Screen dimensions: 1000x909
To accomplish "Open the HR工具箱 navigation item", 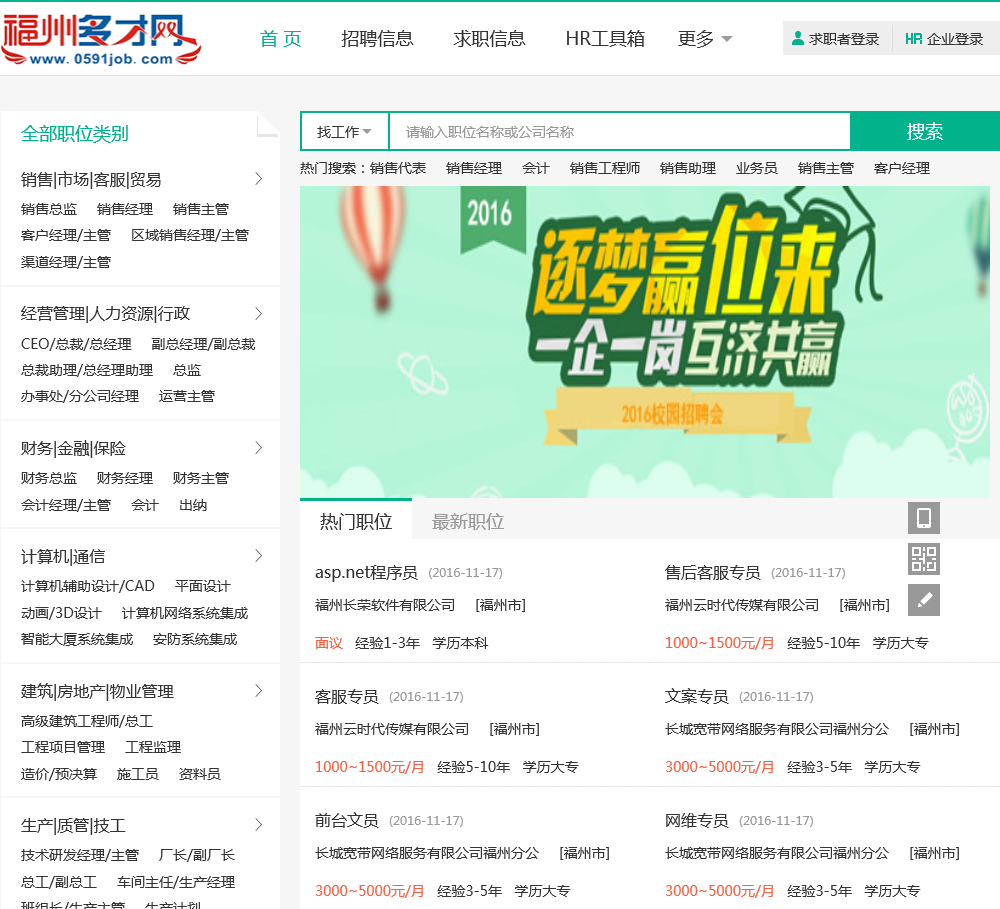I will 605,39.
